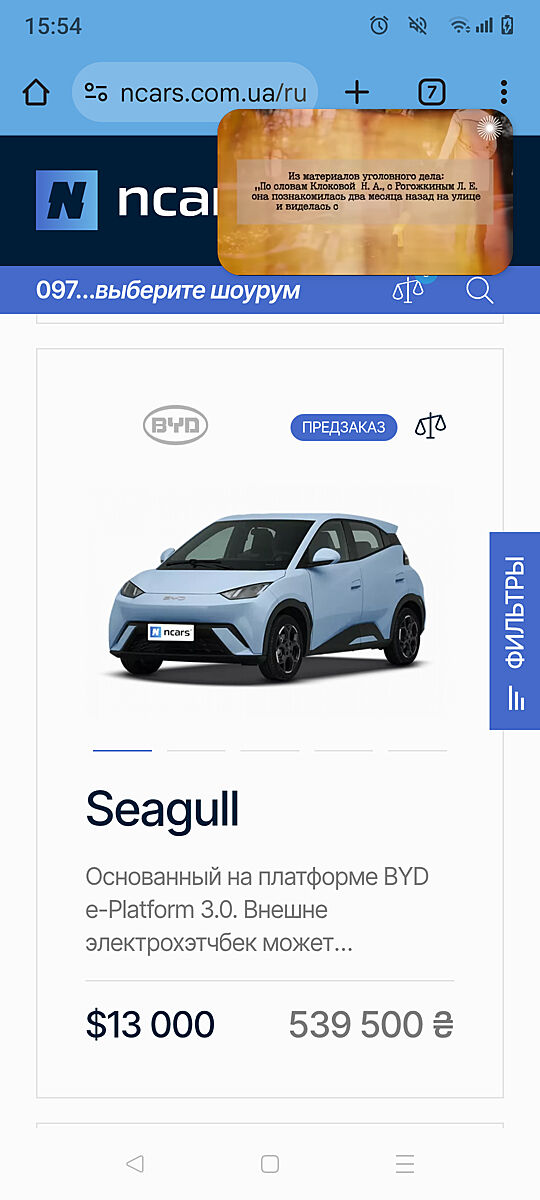Open the site search magnifier
The image size is (540, 1200).
480,291
